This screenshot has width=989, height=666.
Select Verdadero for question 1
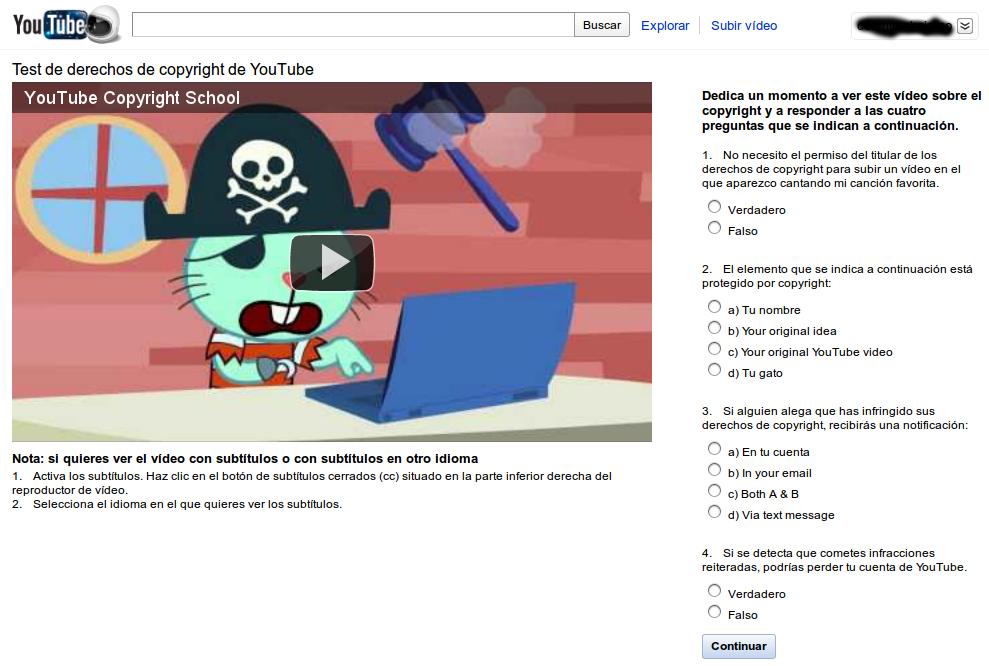[x=714, y=207]
